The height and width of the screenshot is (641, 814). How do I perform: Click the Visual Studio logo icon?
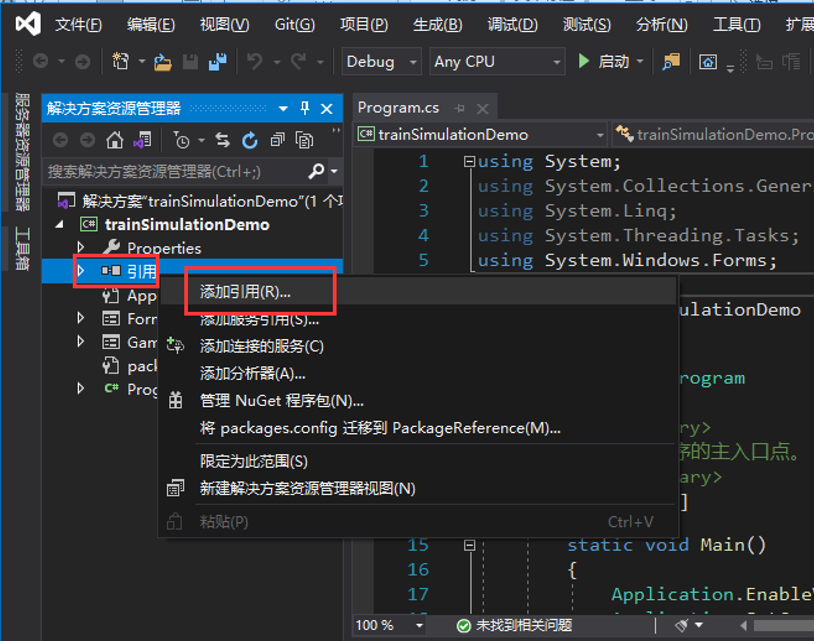click(28, 24)
